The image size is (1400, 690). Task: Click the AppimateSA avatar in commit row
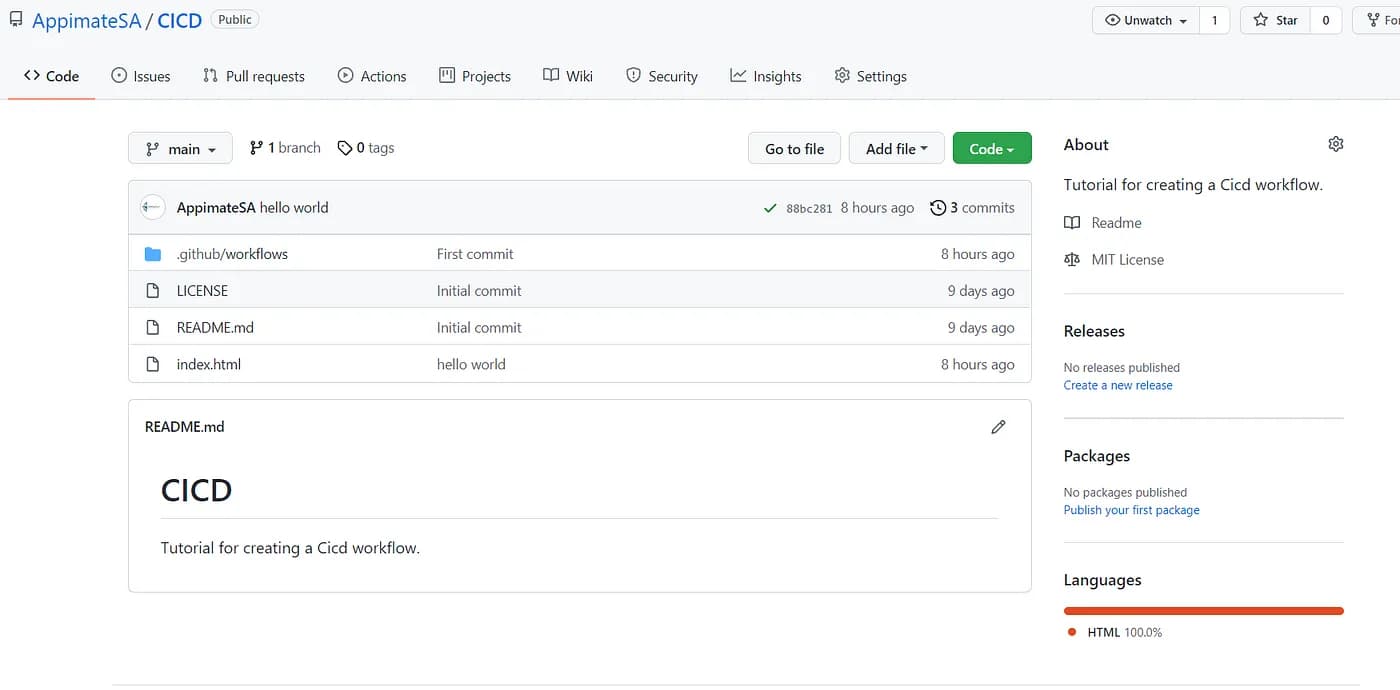click(x=152, y=208)
